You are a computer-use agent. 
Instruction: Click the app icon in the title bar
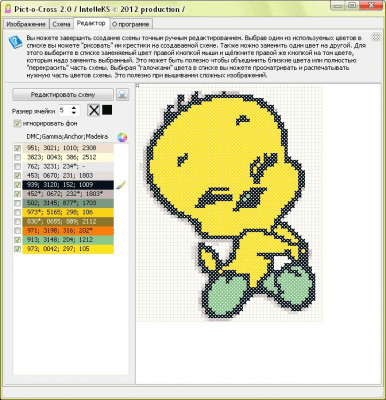7,9
